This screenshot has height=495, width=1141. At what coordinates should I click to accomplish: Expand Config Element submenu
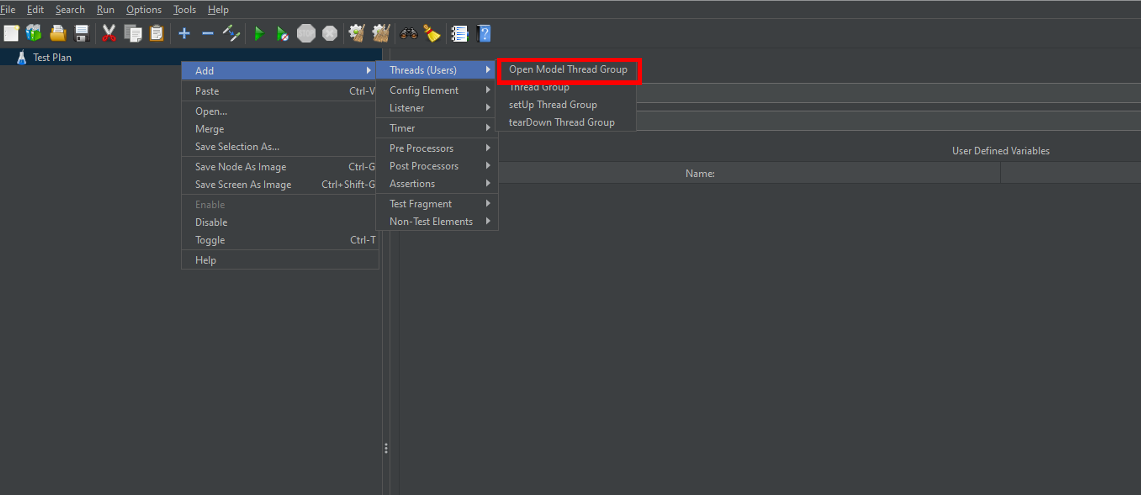(x=437, y=90)
